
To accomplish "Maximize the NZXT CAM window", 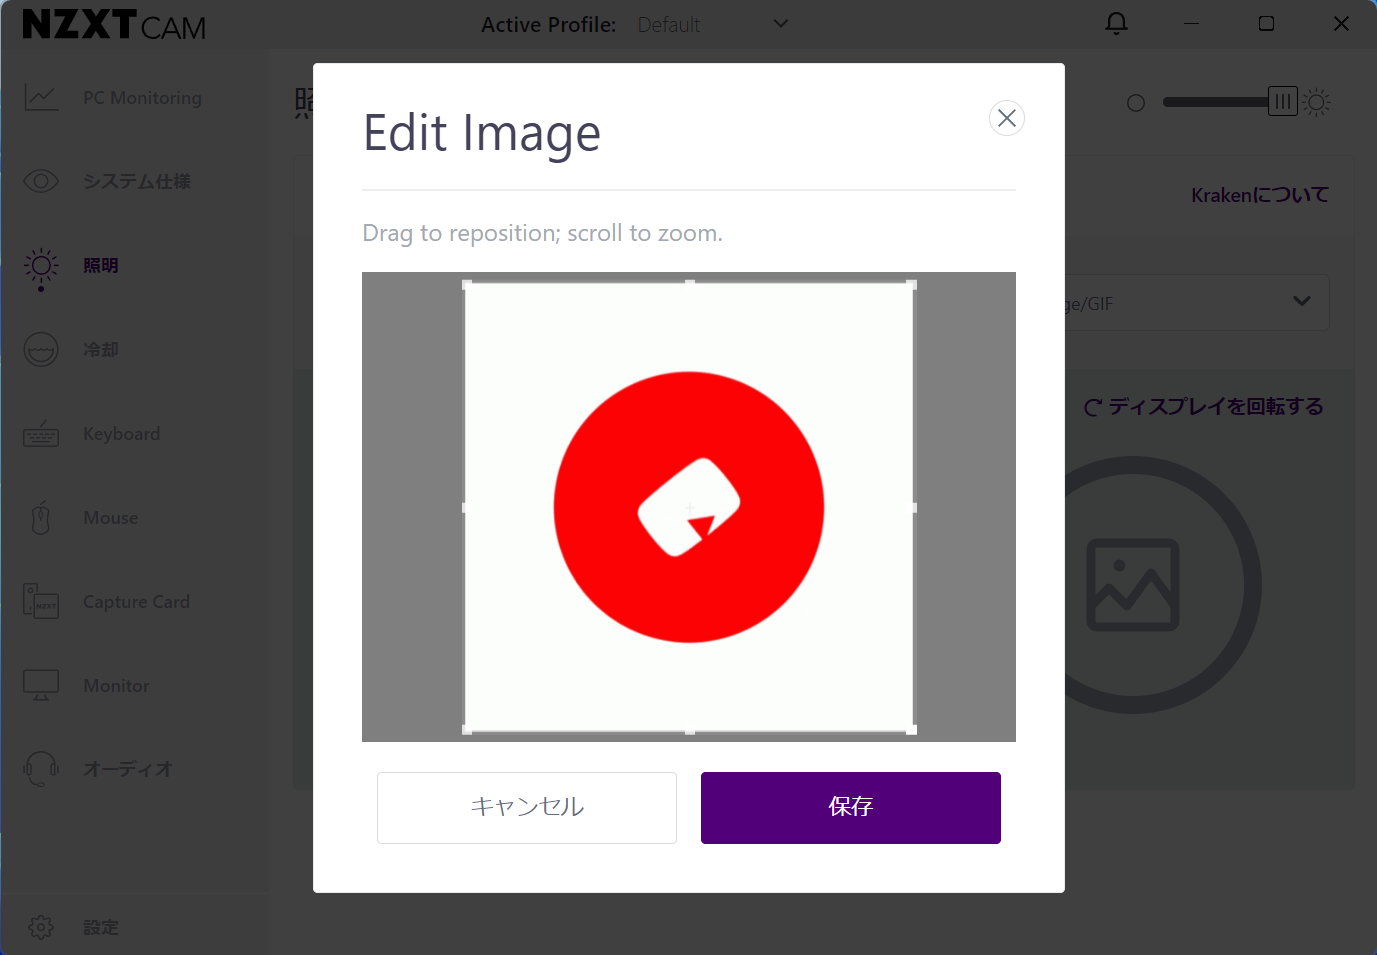I will click(1266, 23).
